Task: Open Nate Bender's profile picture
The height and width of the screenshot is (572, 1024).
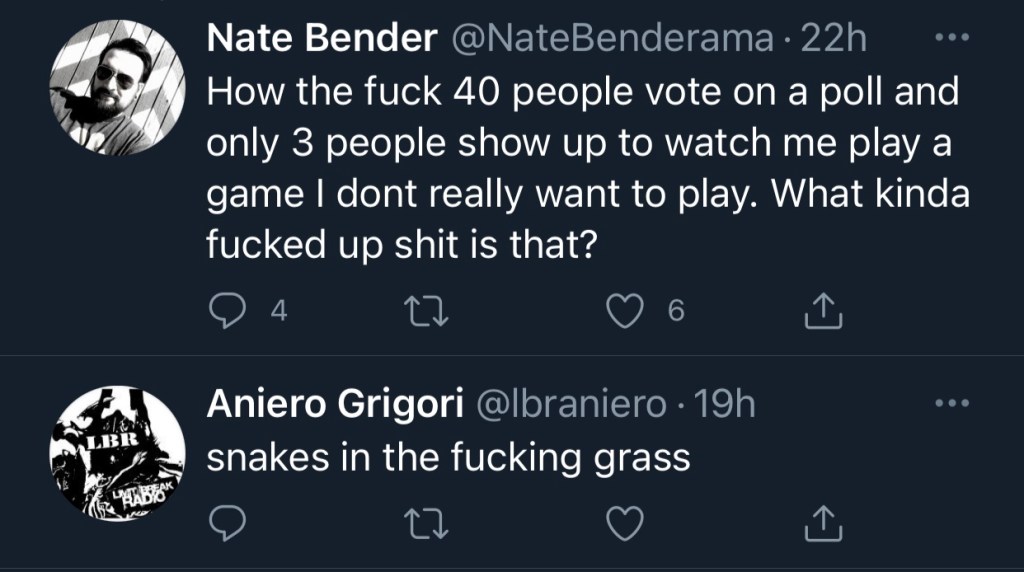Action: pyautogui.click(x=118, y=88)
